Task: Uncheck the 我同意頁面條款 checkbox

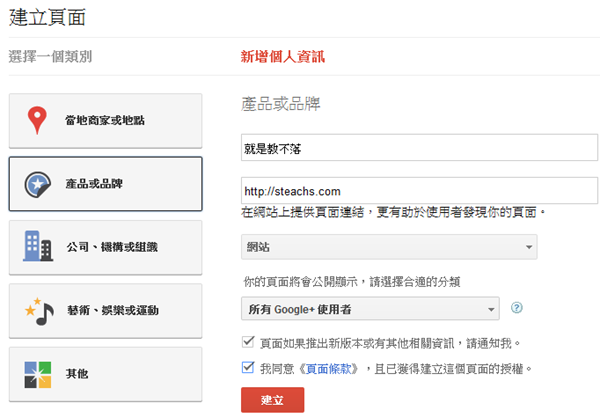Action: click(x=248, y=368)
